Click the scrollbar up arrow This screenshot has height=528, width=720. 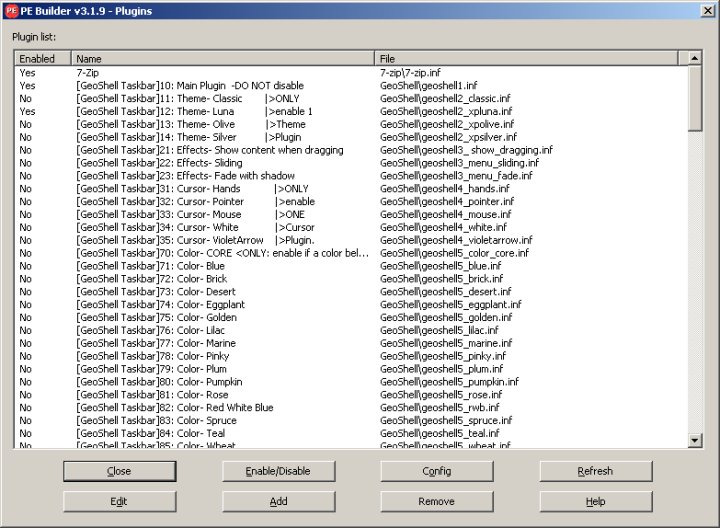coord(695,58)
